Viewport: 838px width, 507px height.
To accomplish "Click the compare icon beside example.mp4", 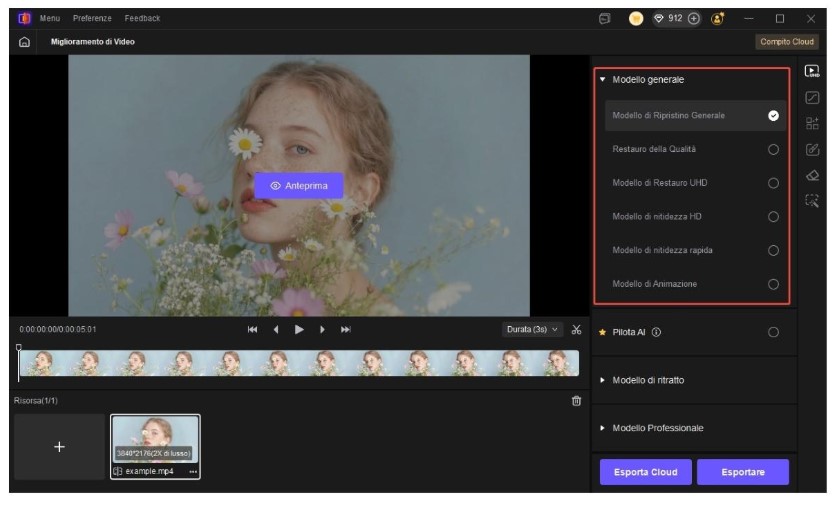I will (x=118, y=472).
